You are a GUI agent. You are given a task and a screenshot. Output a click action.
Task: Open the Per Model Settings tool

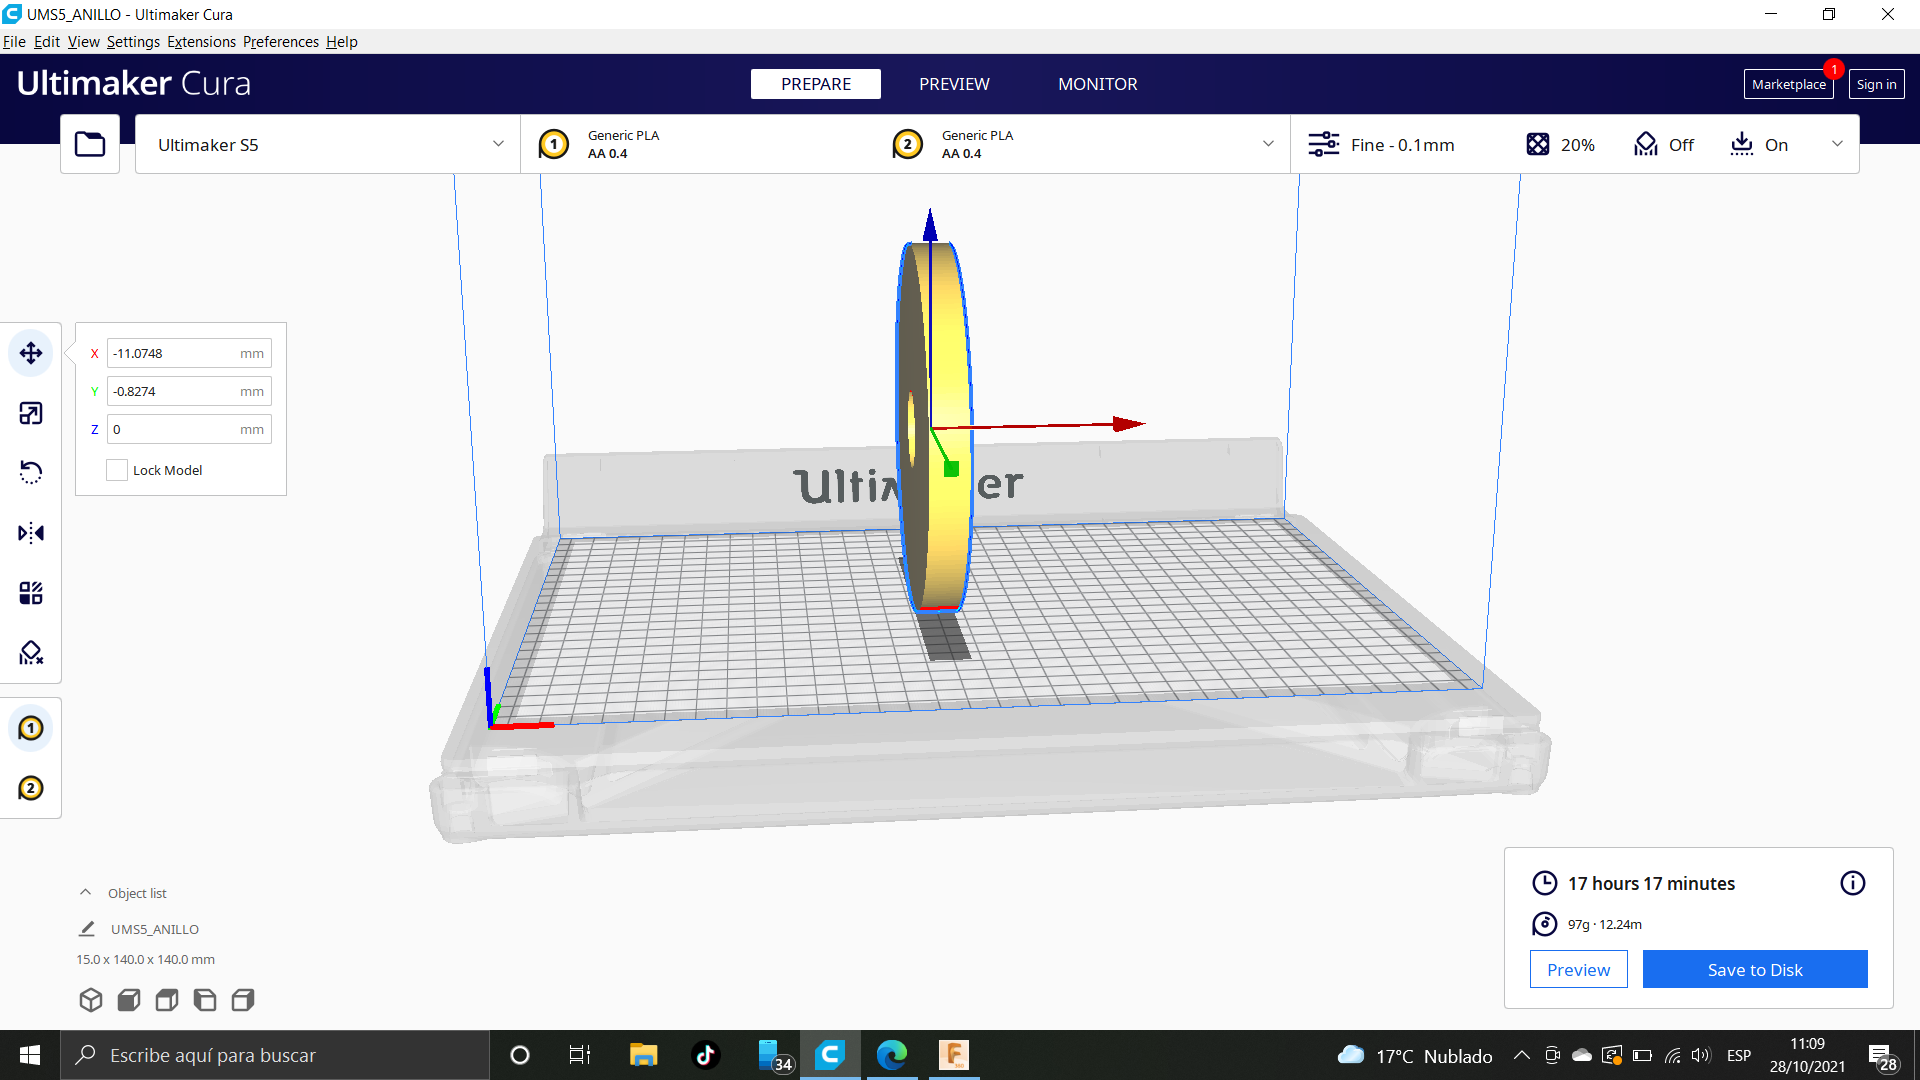coord(31,593)
